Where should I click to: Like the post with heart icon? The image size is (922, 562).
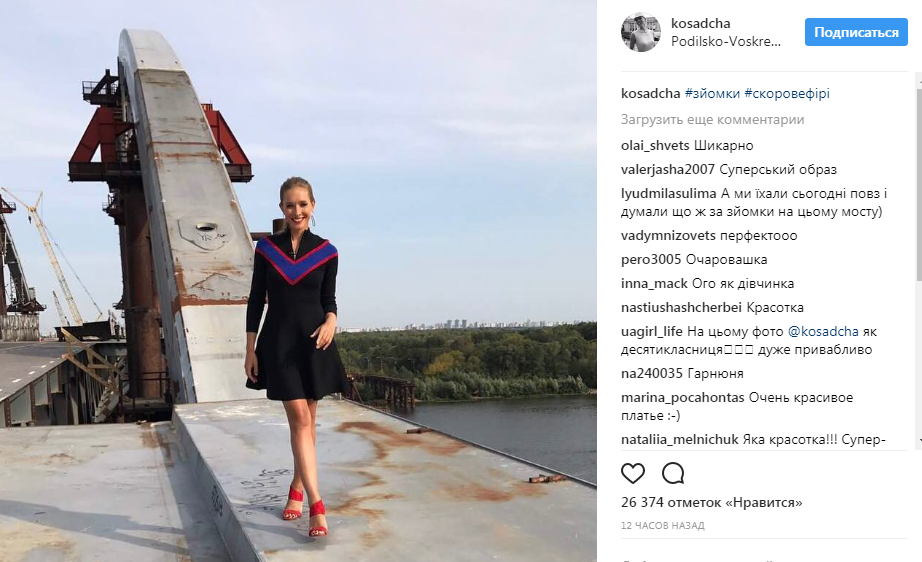pos(633,473)
